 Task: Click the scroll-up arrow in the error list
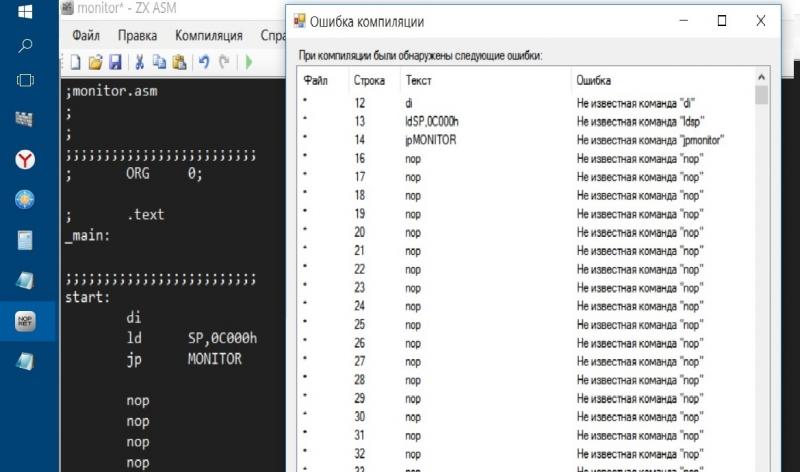761,77
